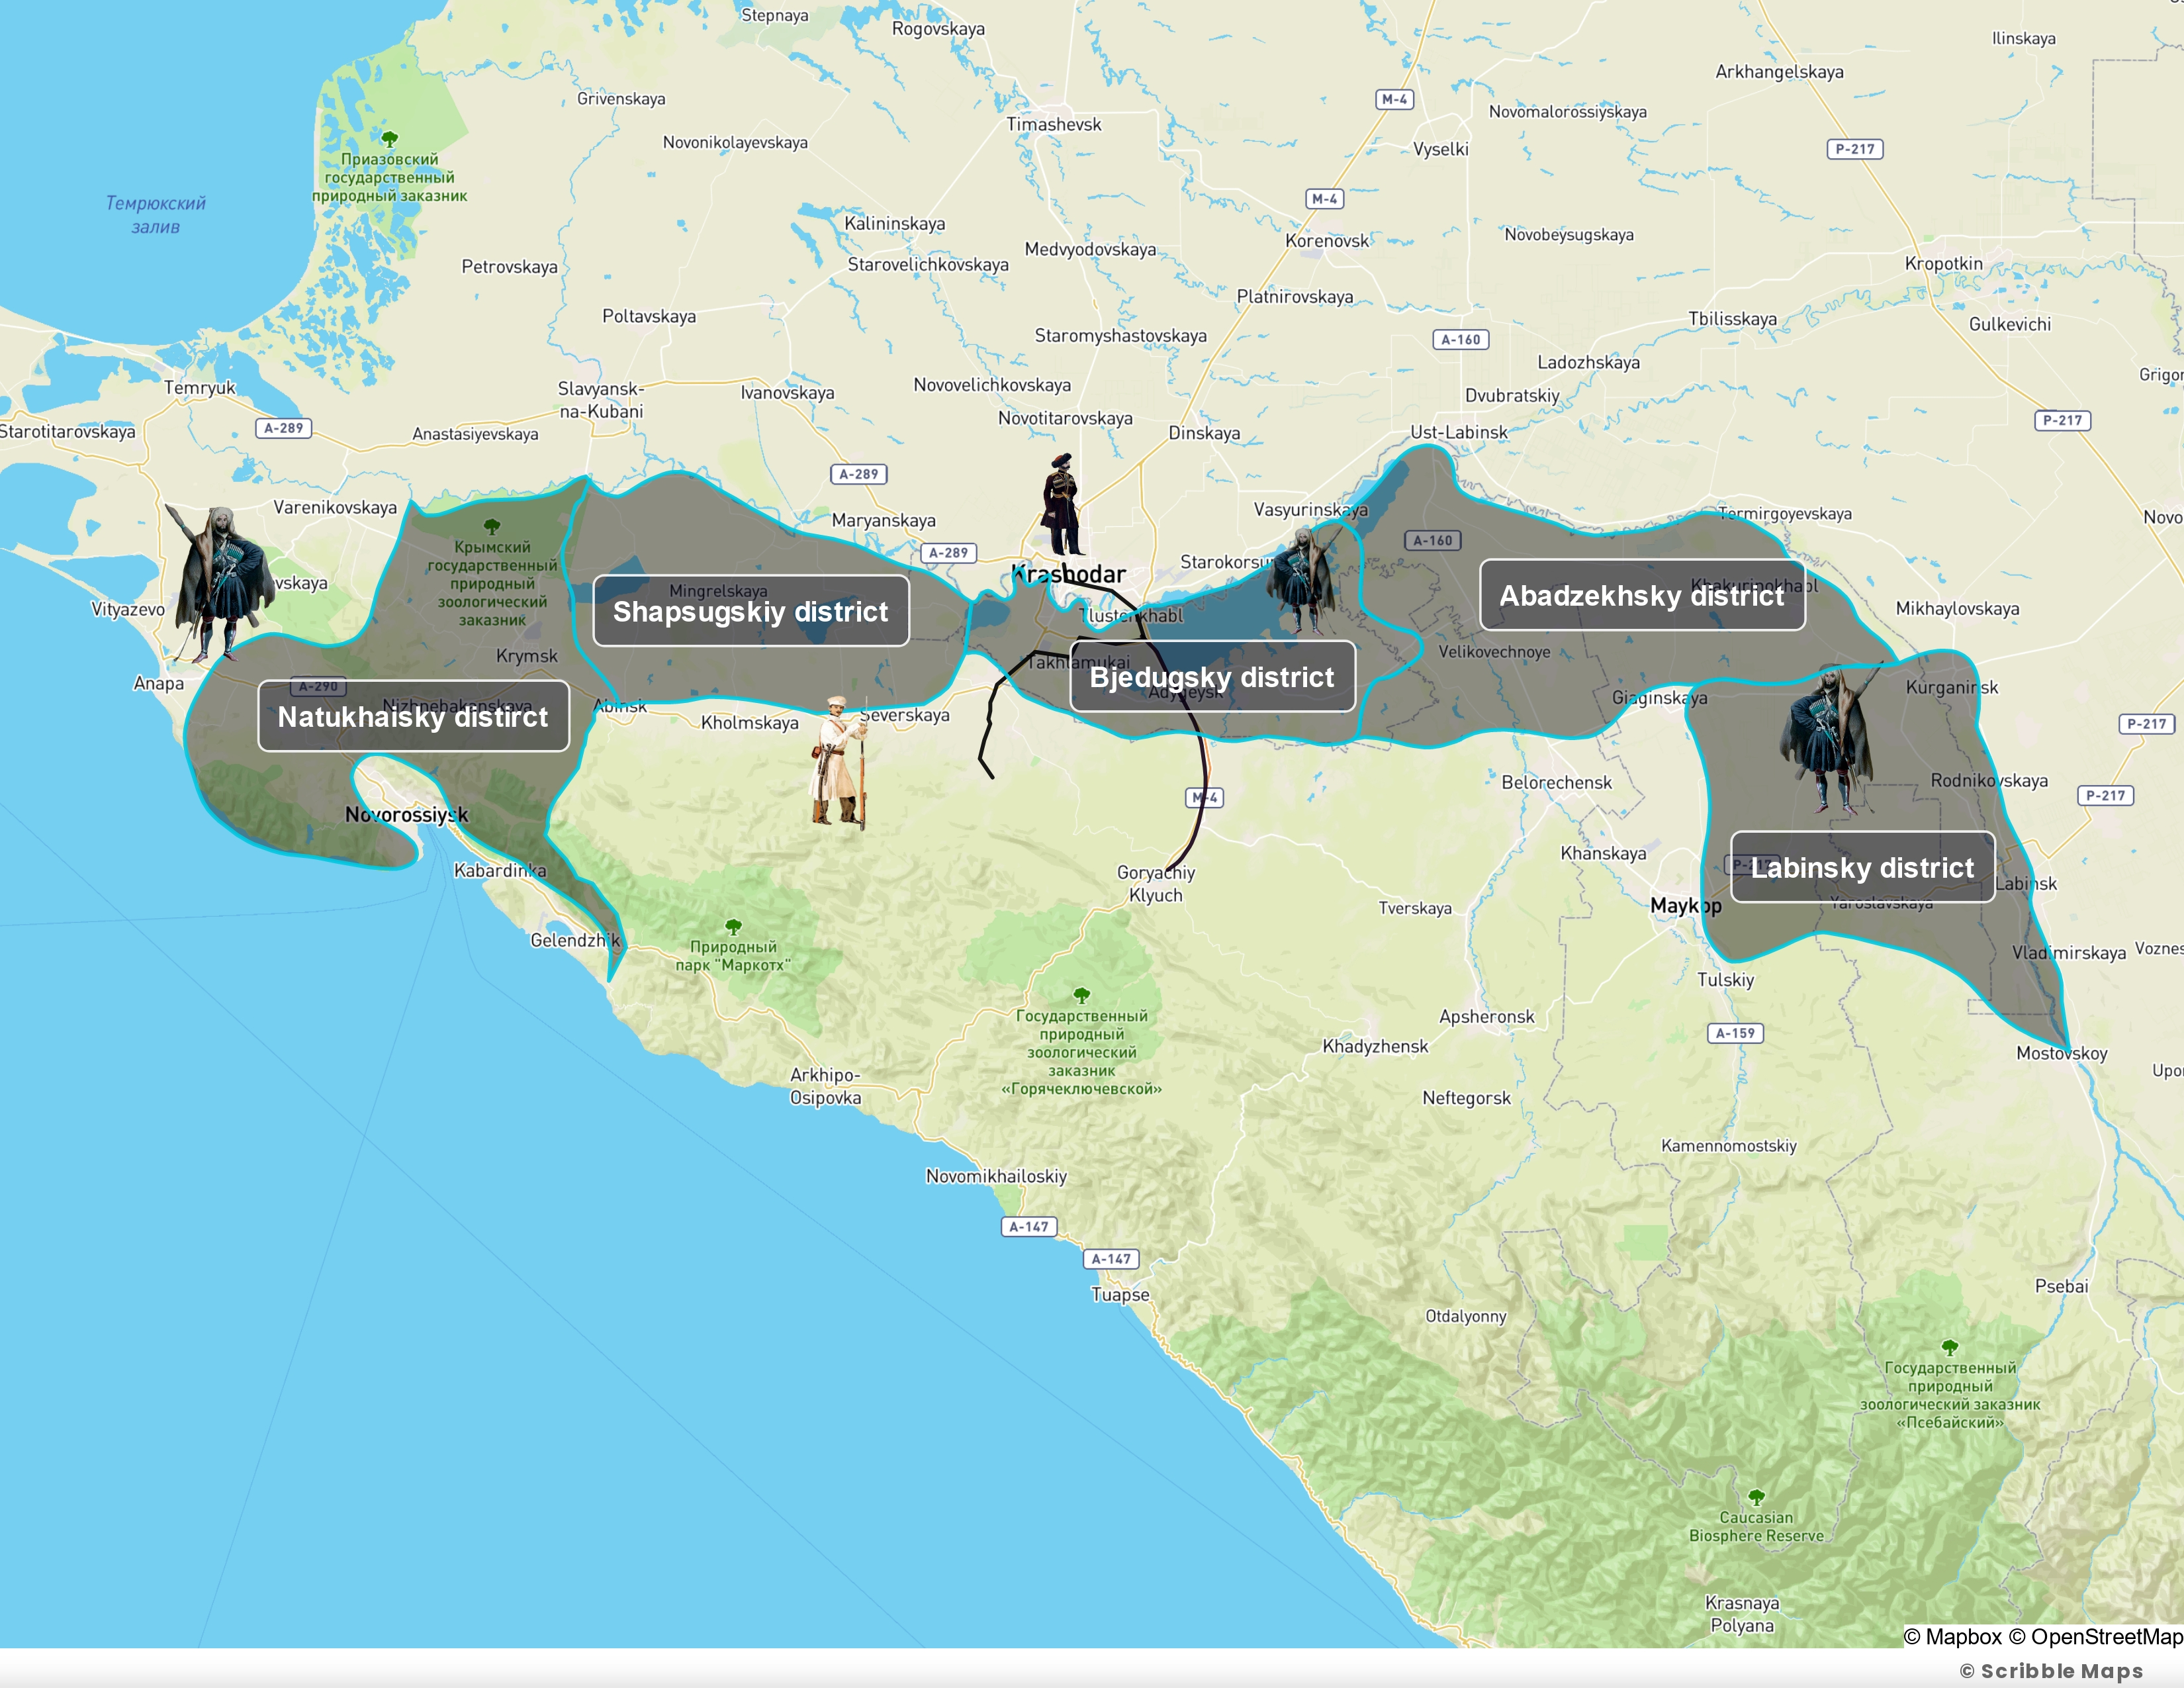This screenshot has height=1688, width=2184.
Task: Click the A-159 road shield below Tulskiy
Action: 1735,1033
